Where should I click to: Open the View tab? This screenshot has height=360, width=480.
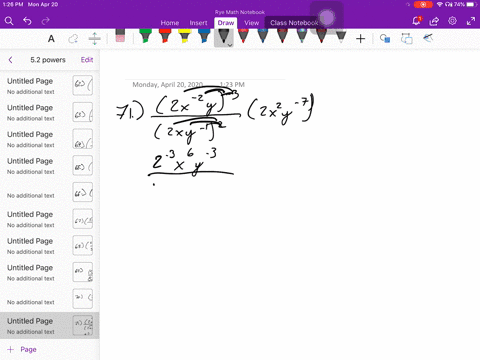coord(251,23)
